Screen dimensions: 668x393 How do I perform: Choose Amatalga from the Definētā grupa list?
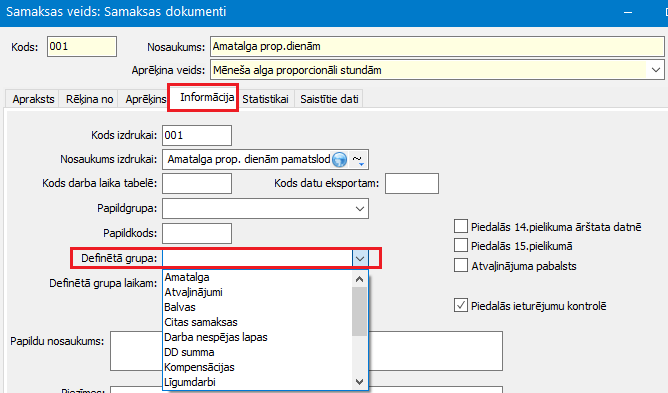258,277
